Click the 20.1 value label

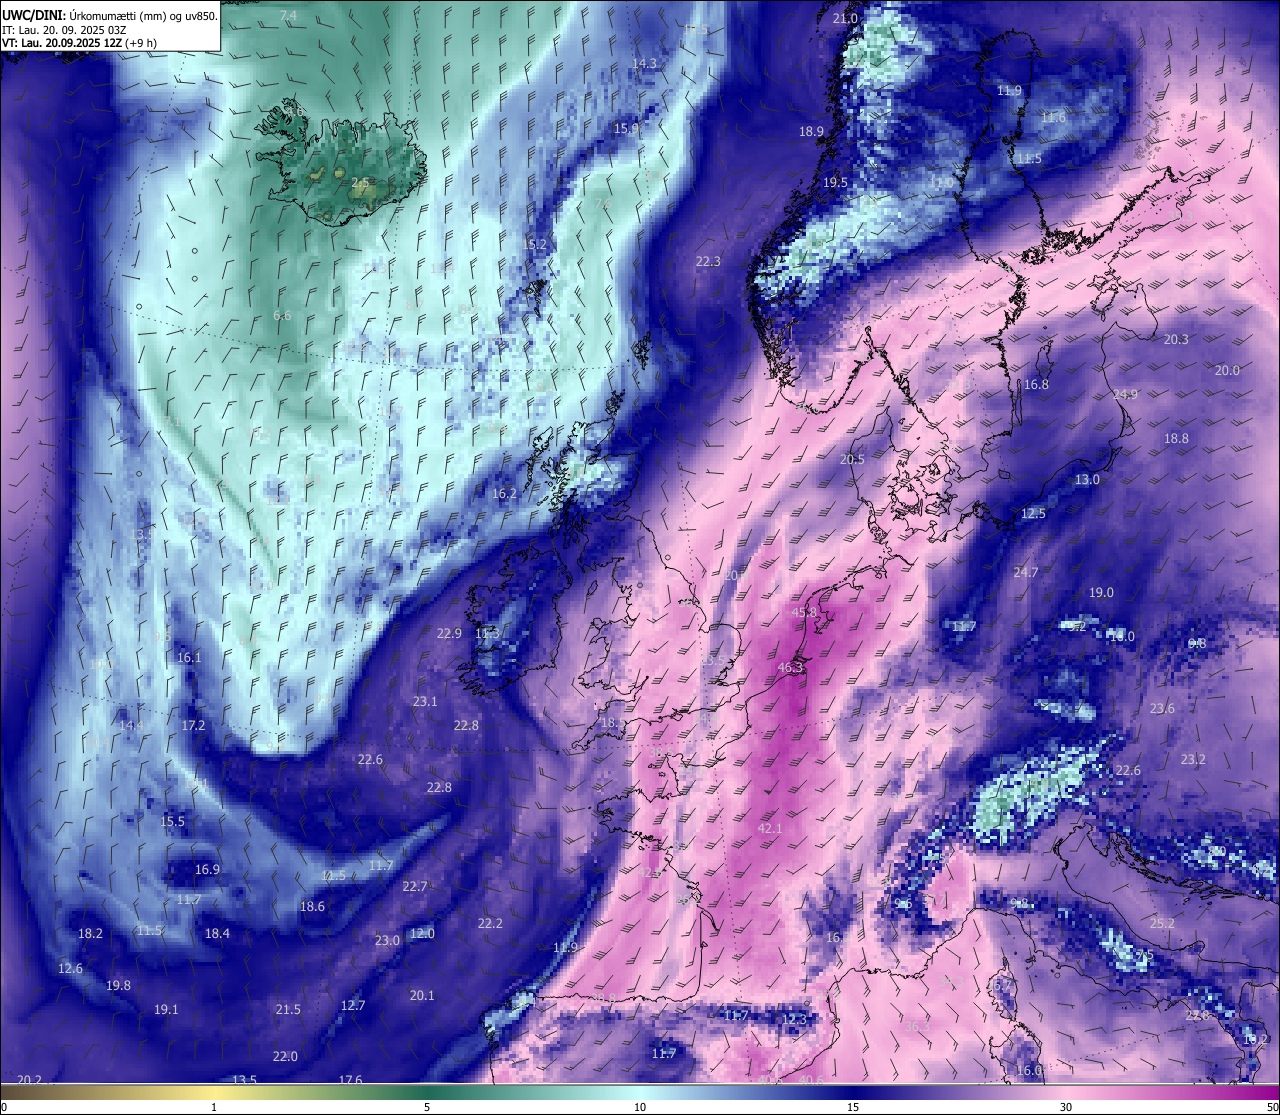[x=422, y=995]
